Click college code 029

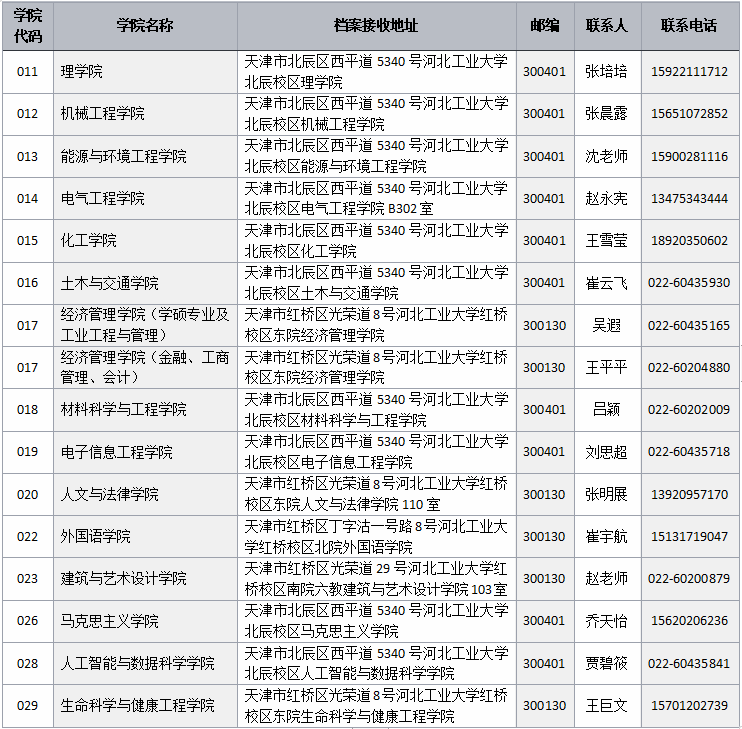pyautogui.click(x=27, y=705)
